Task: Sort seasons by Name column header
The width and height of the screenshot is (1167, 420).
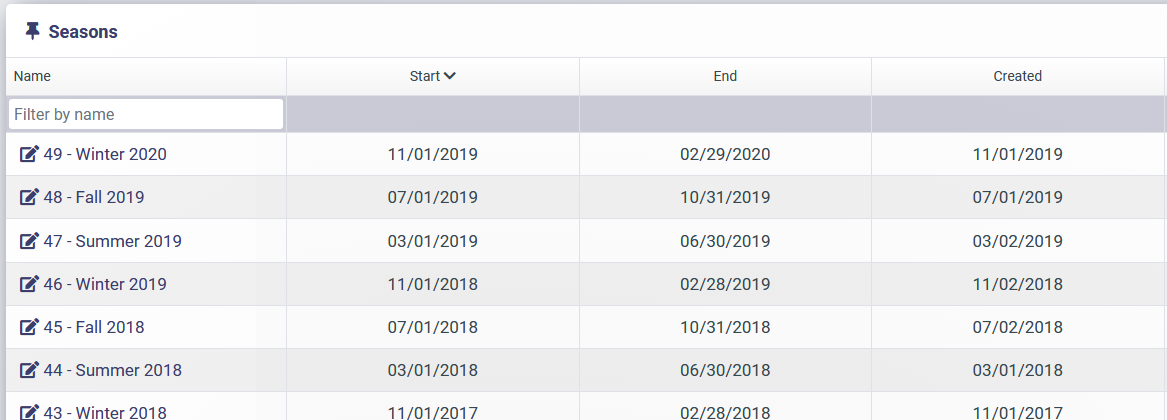Action: tap(32, 76)
